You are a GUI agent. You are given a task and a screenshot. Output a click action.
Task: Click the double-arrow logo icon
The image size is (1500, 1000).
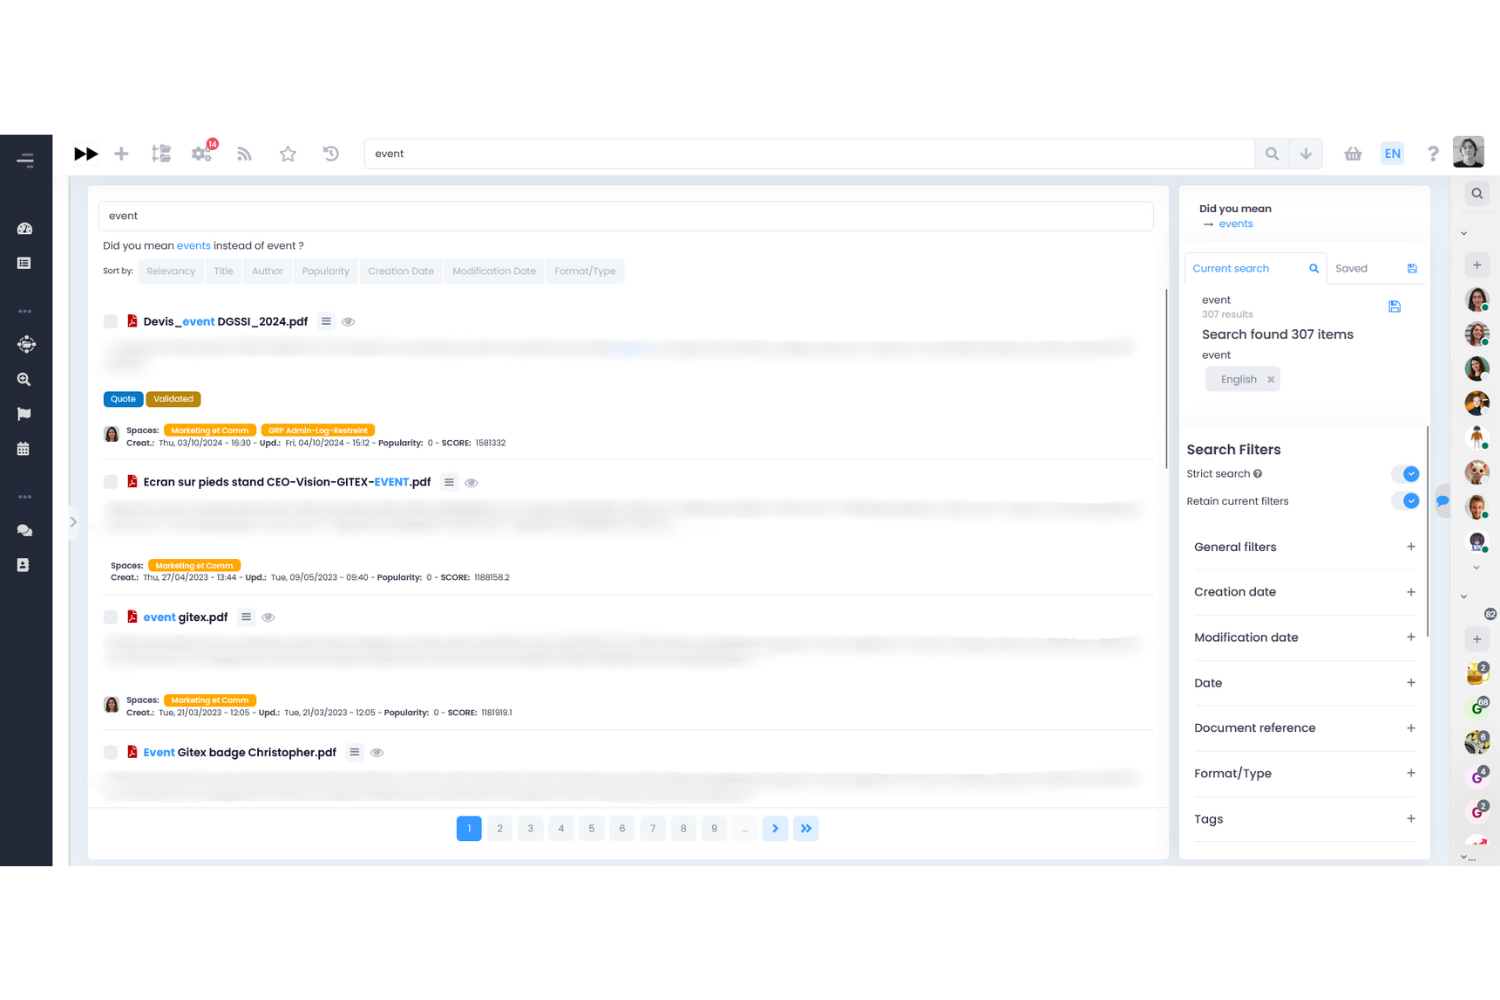tap(86, 154)
